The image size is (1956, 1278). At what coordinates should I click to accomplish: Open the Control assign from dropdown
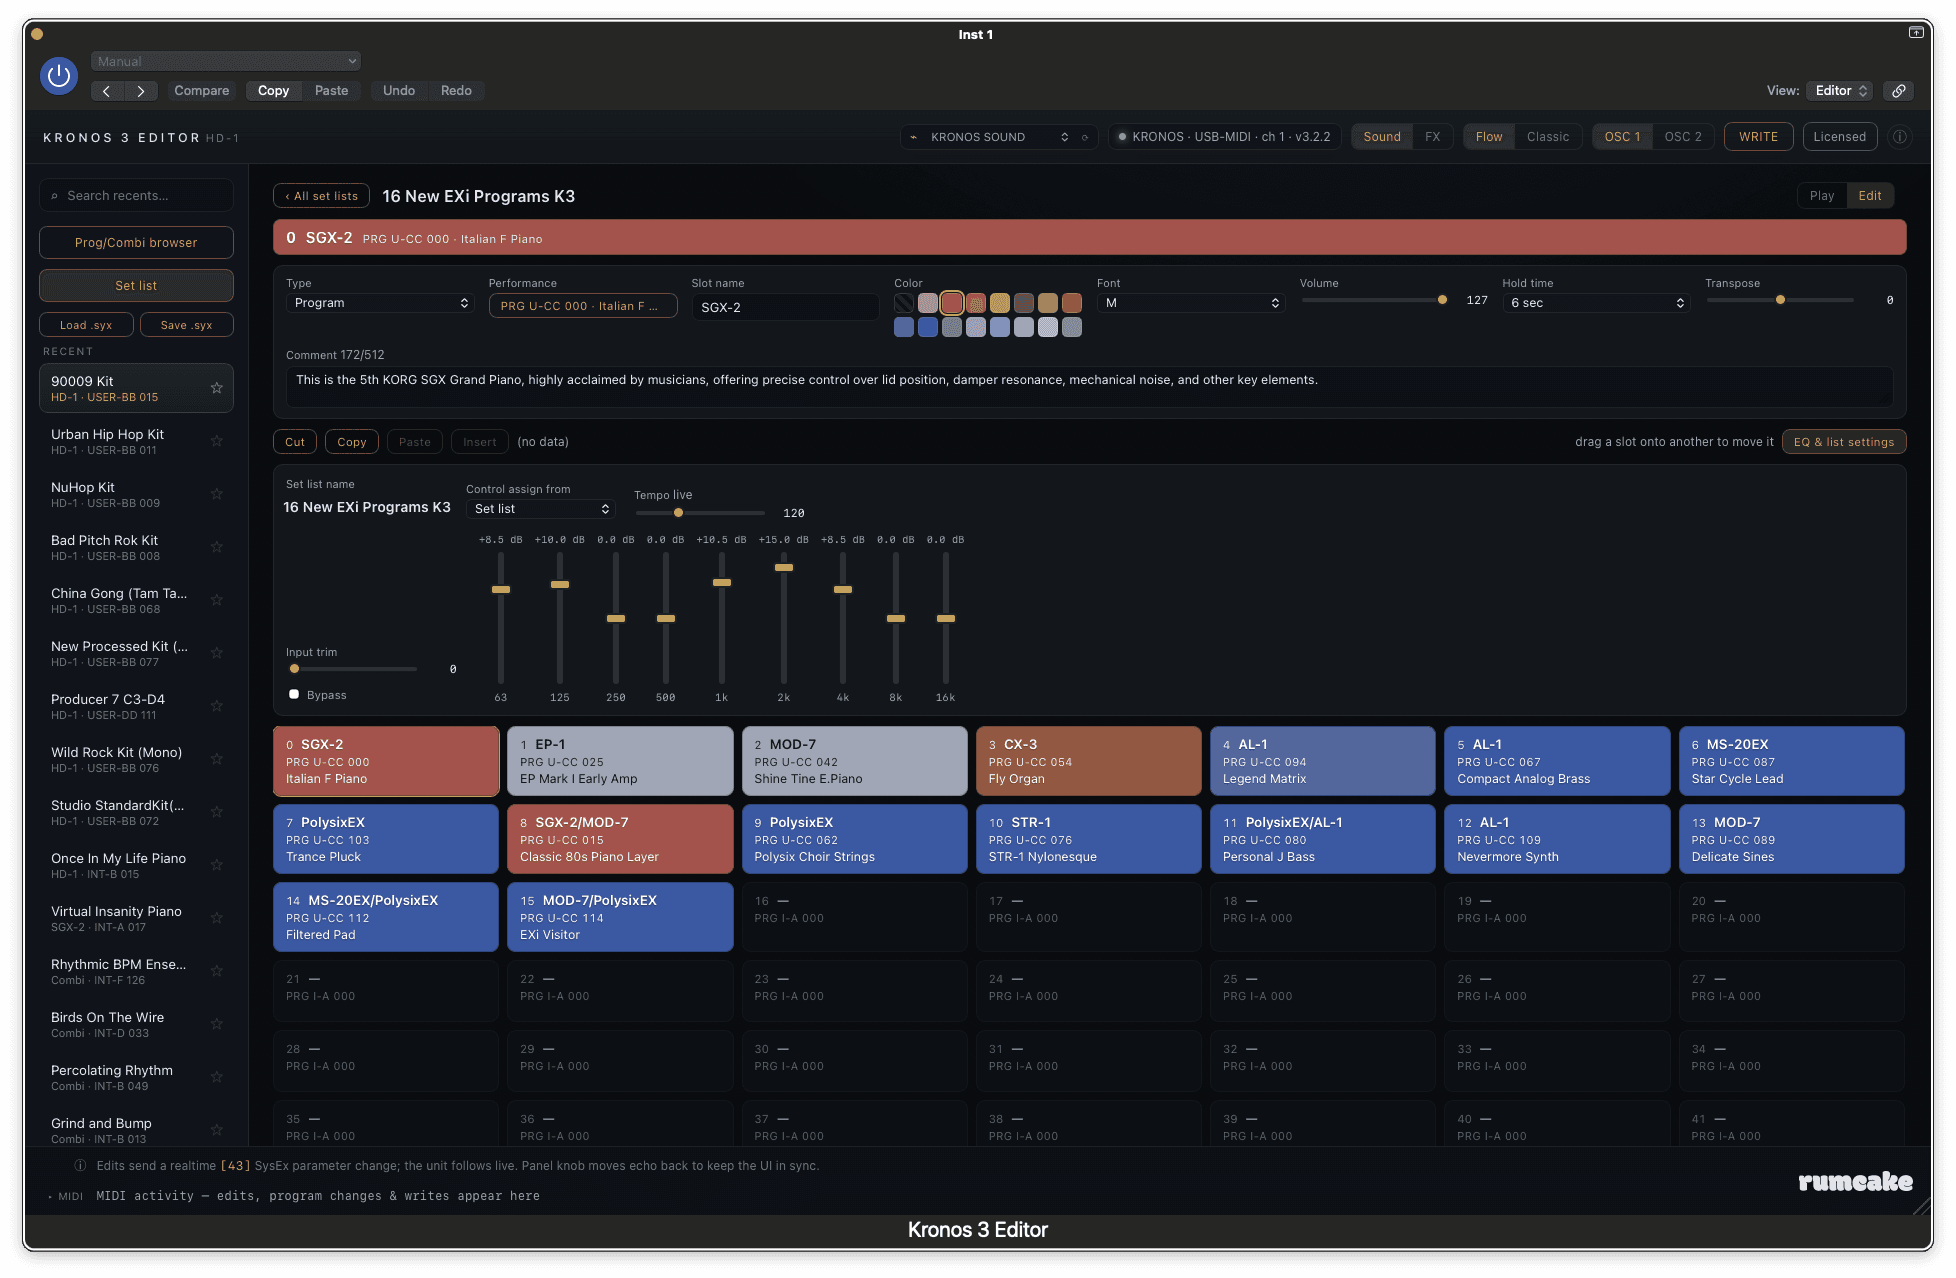541,509
